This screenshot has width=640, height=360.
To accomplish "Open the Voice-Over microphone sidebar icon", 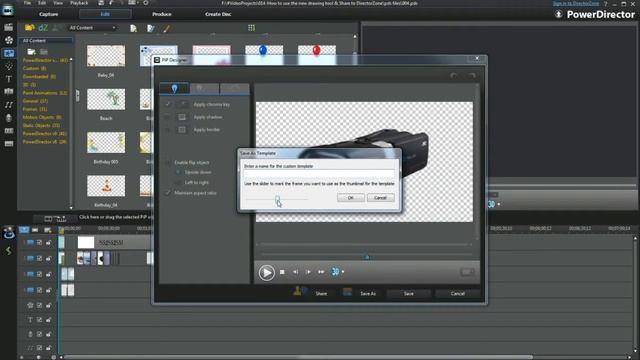I will point(8,118).
